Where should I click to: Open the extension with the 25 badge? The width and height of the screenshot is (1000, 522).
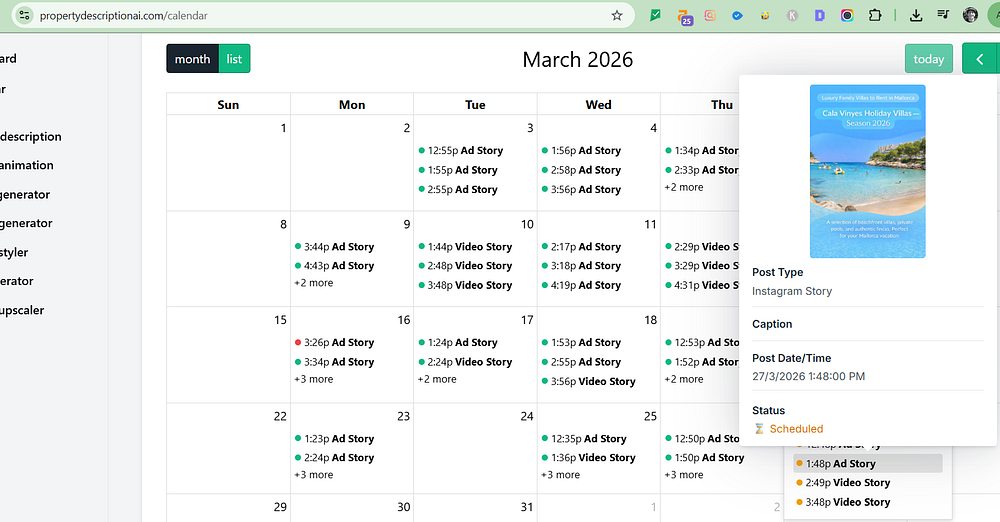pos(684,17)
